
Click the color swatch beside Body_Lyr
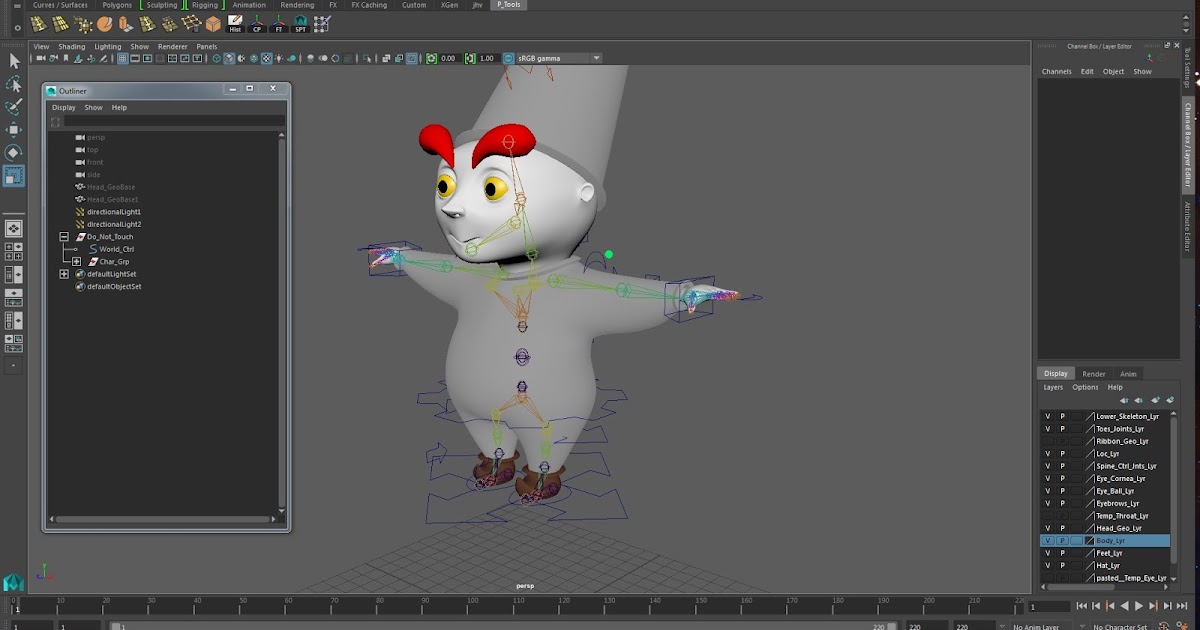click(x=1090, y=540)
